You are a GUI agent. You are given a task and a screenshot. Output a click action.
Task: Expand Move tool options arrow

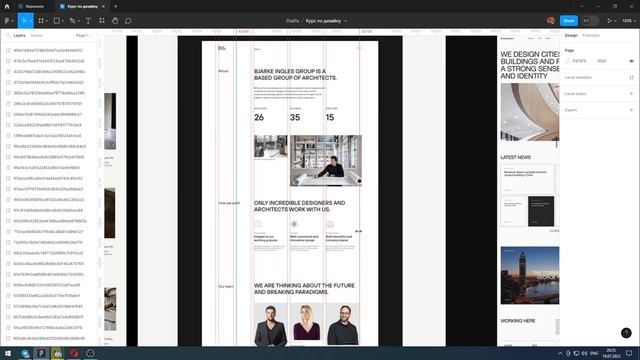coord(30,21)
